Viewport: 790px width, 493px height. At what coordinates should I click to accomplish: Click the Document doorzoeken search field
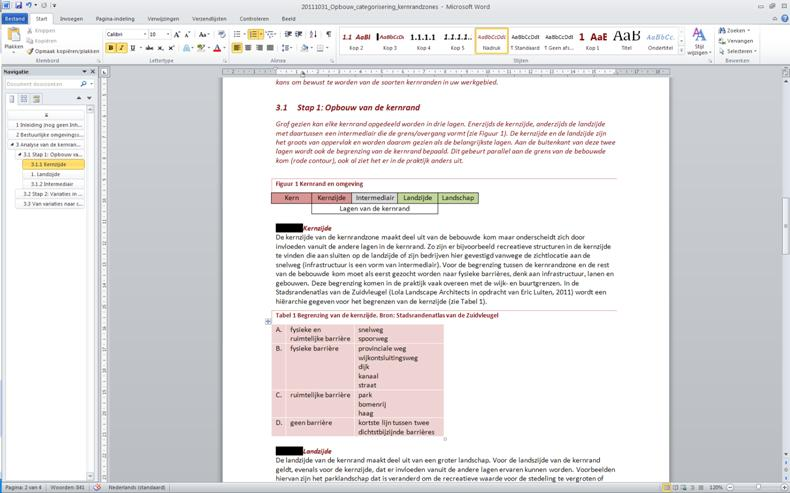[x=45, y=84]
